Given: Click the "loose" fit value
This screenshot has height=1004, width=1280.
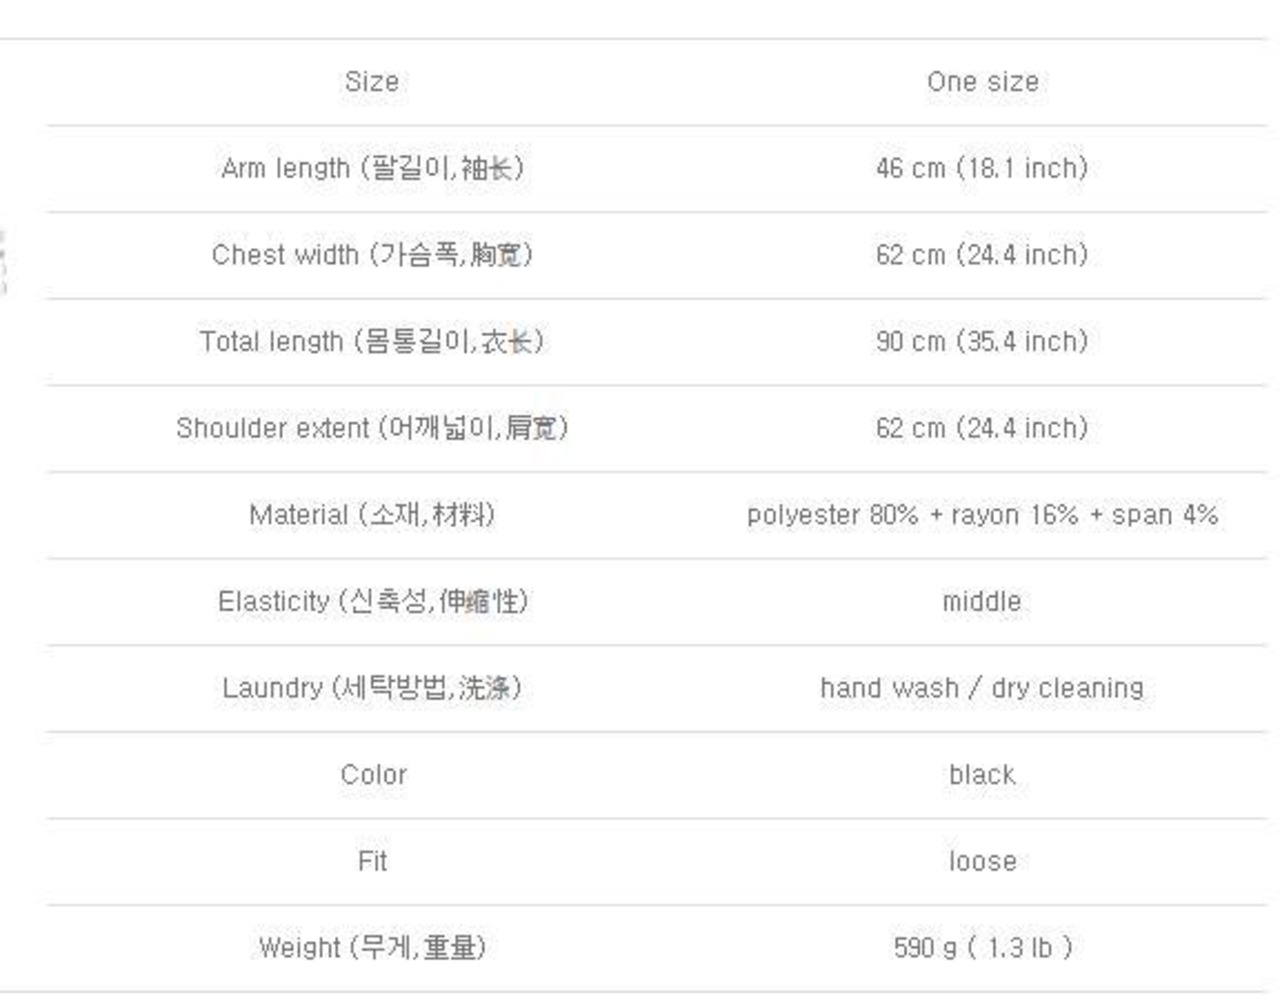Looking at the screenshot, I should coord(982,861).
